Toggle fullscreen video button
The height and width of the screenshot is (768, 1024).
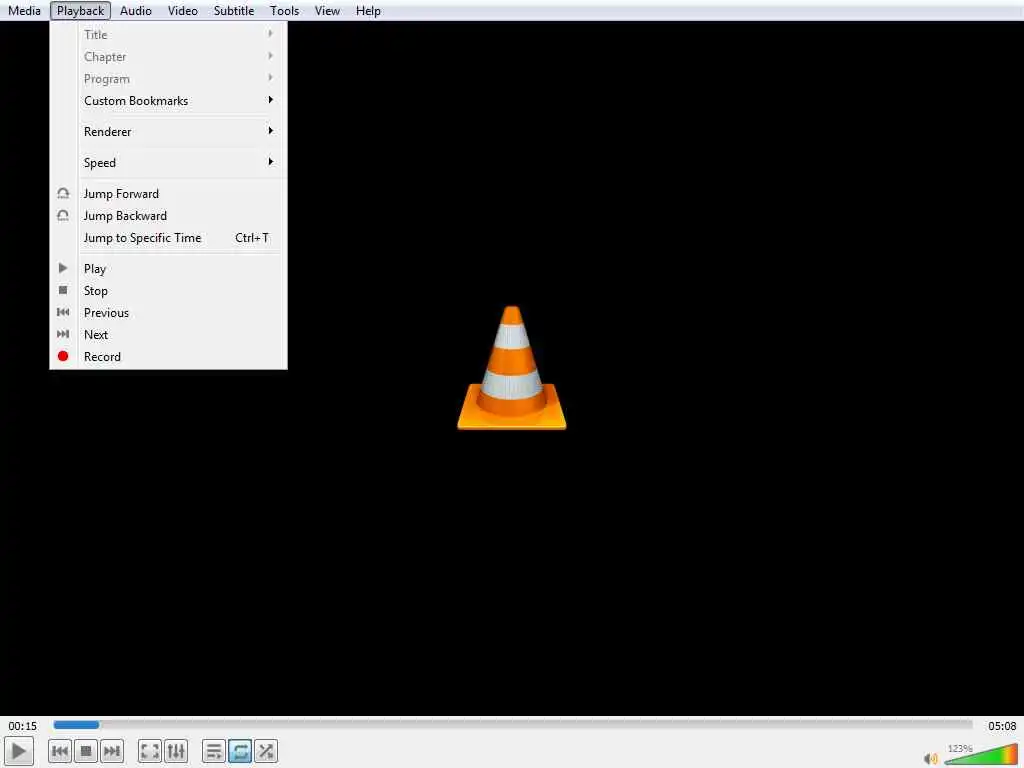150,751
